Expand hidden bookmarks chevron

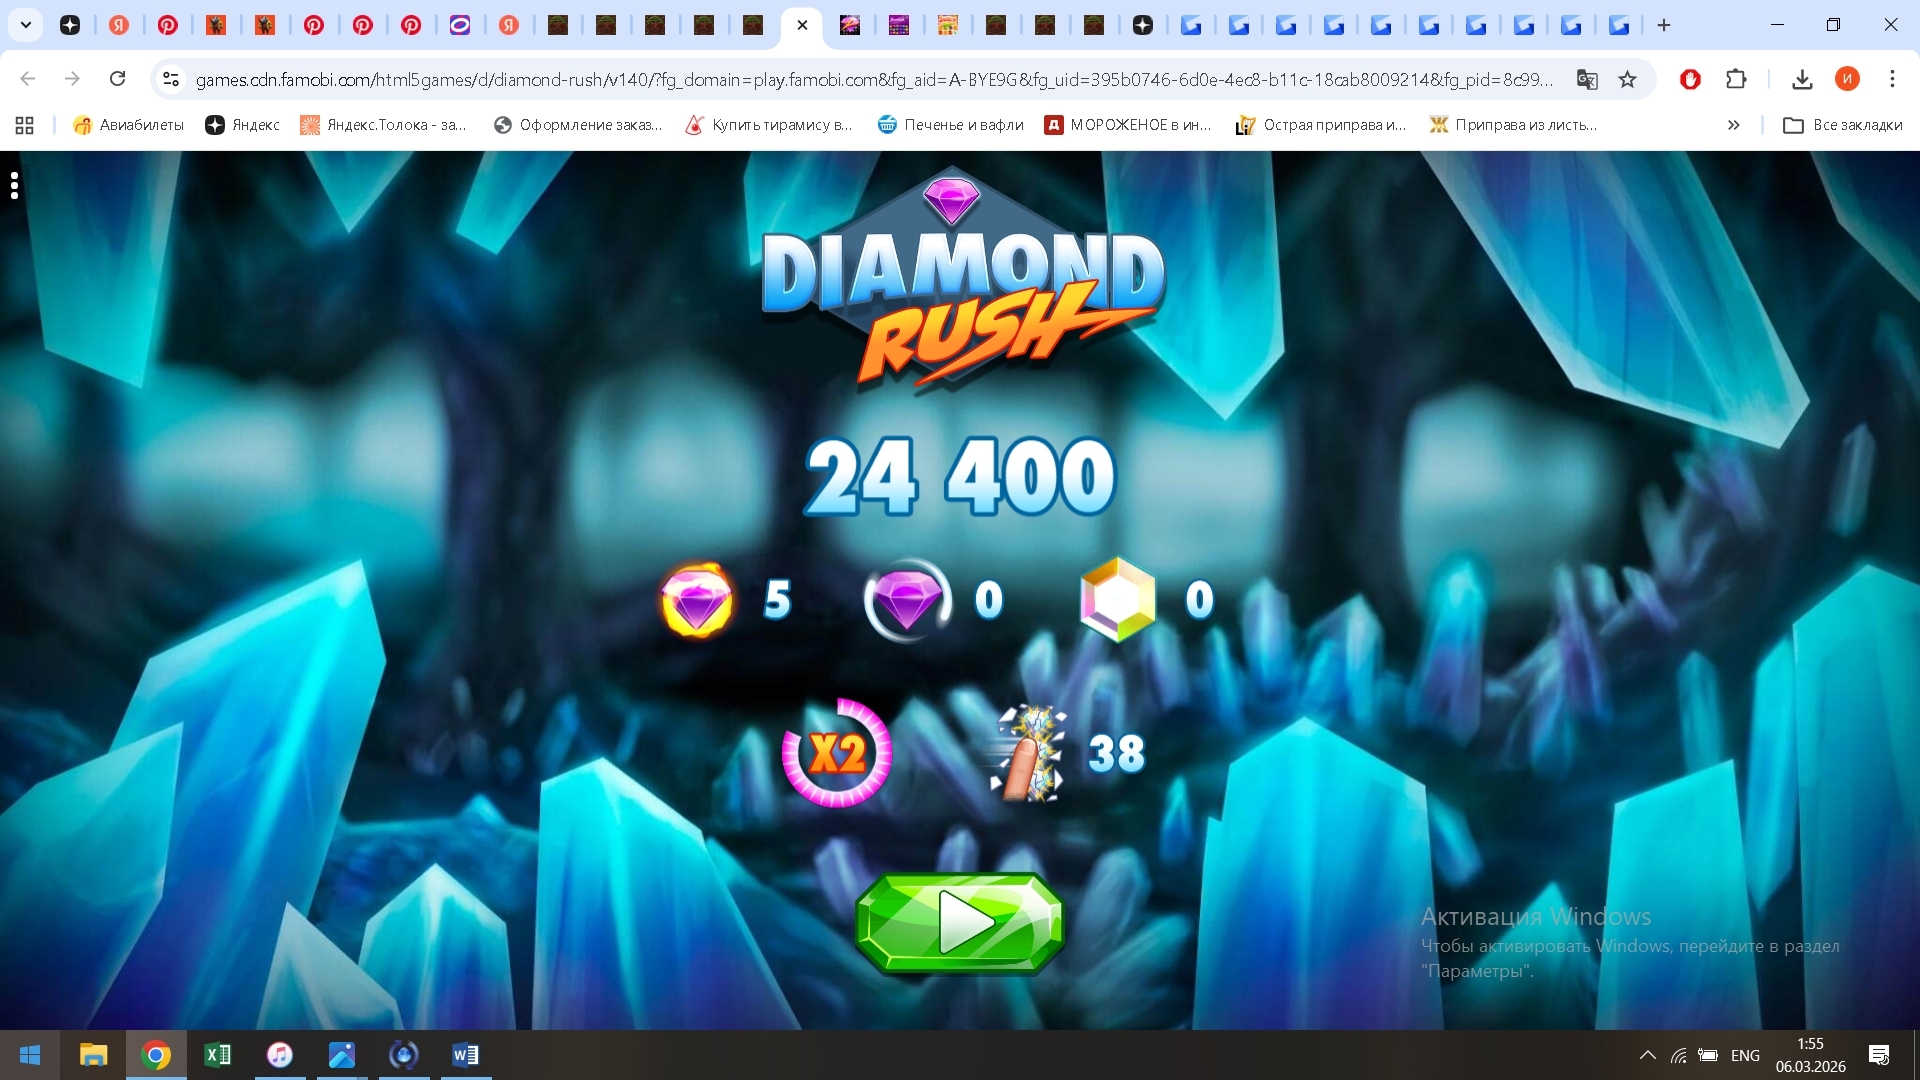pos(1733,125)
